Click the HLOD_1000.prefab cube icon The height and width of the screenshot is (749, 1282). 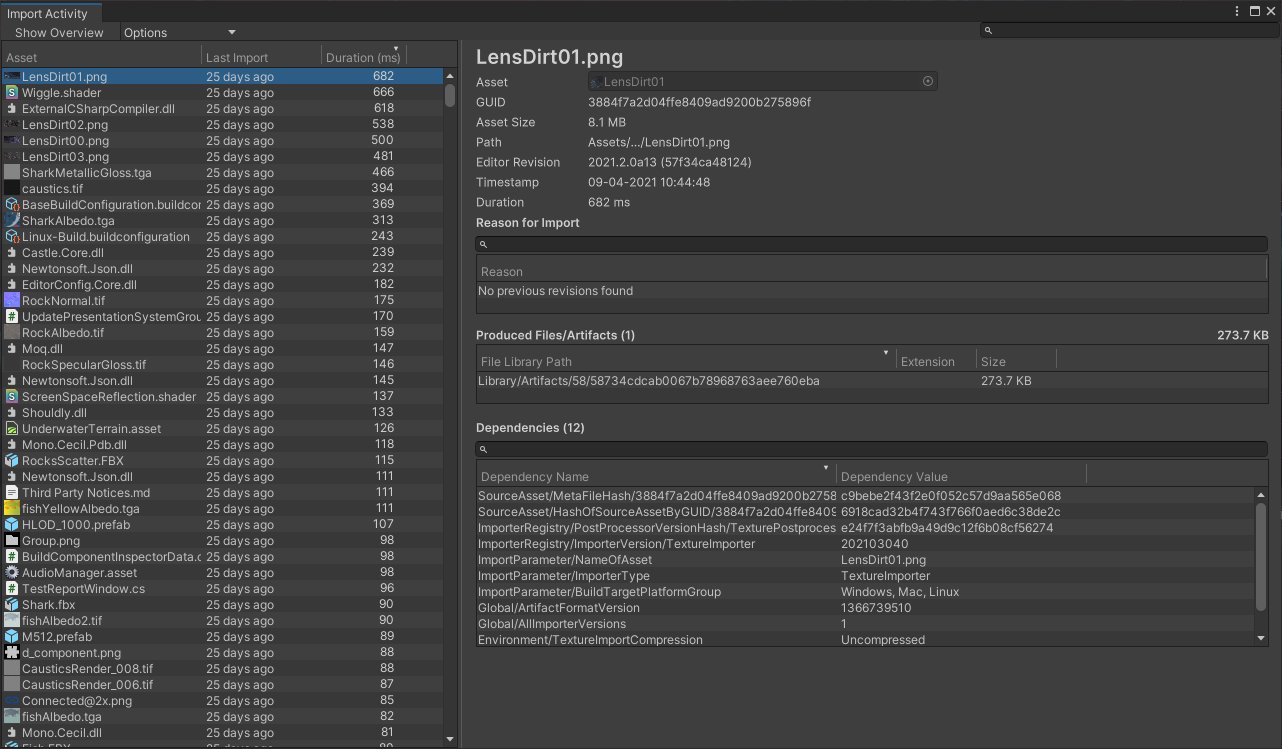12,525
